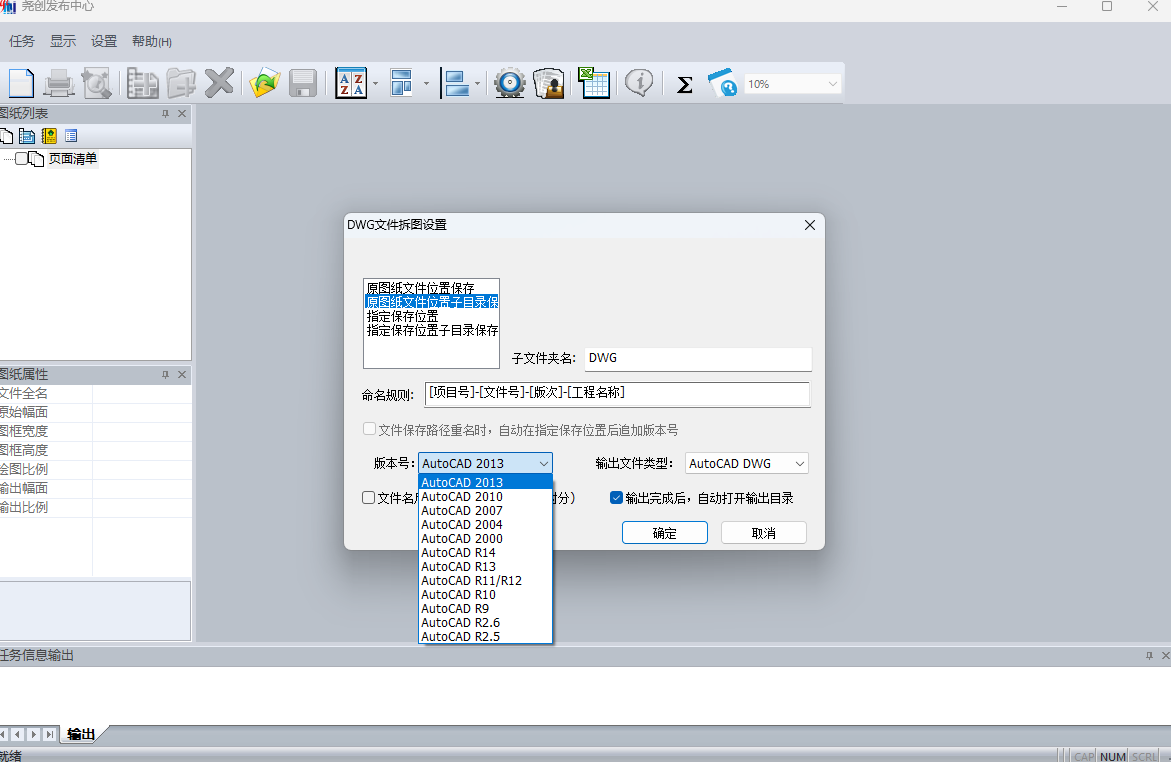Click the 命名规则 input field
This screenshot has width=1171, height=762.
(617, 394)
